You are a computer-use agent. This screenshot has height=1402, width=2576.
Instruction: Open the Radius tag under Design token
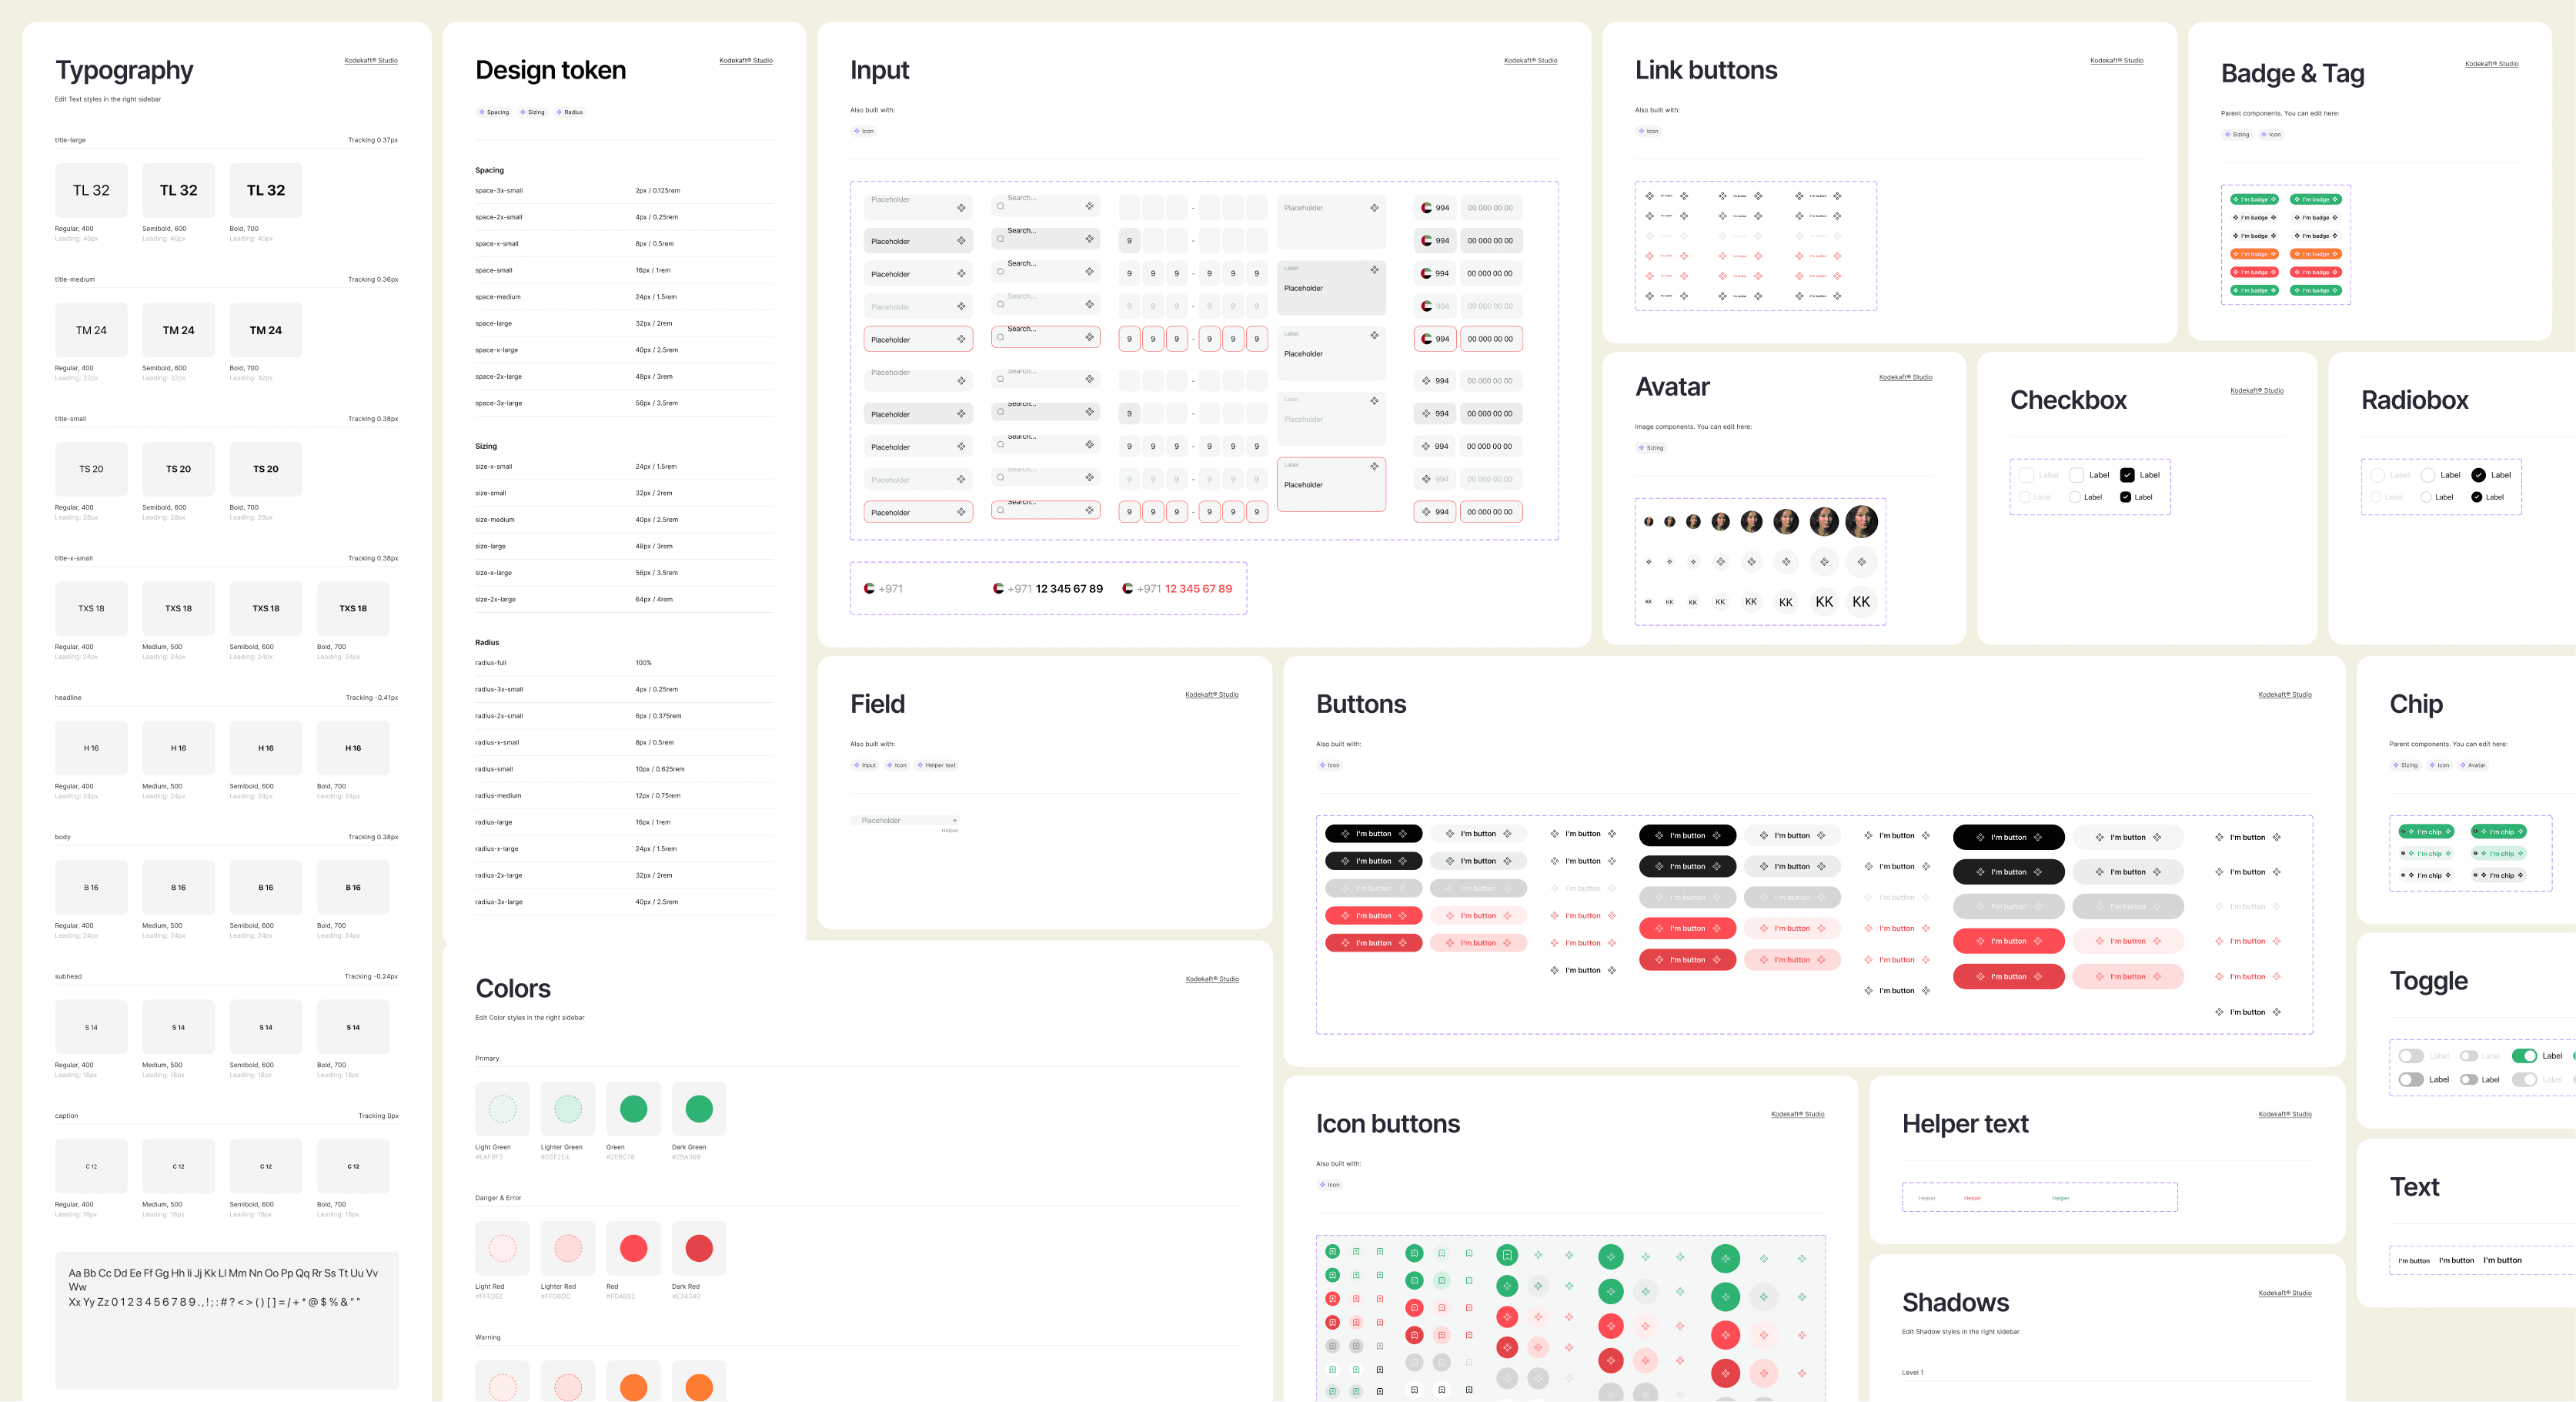[569, 112]
